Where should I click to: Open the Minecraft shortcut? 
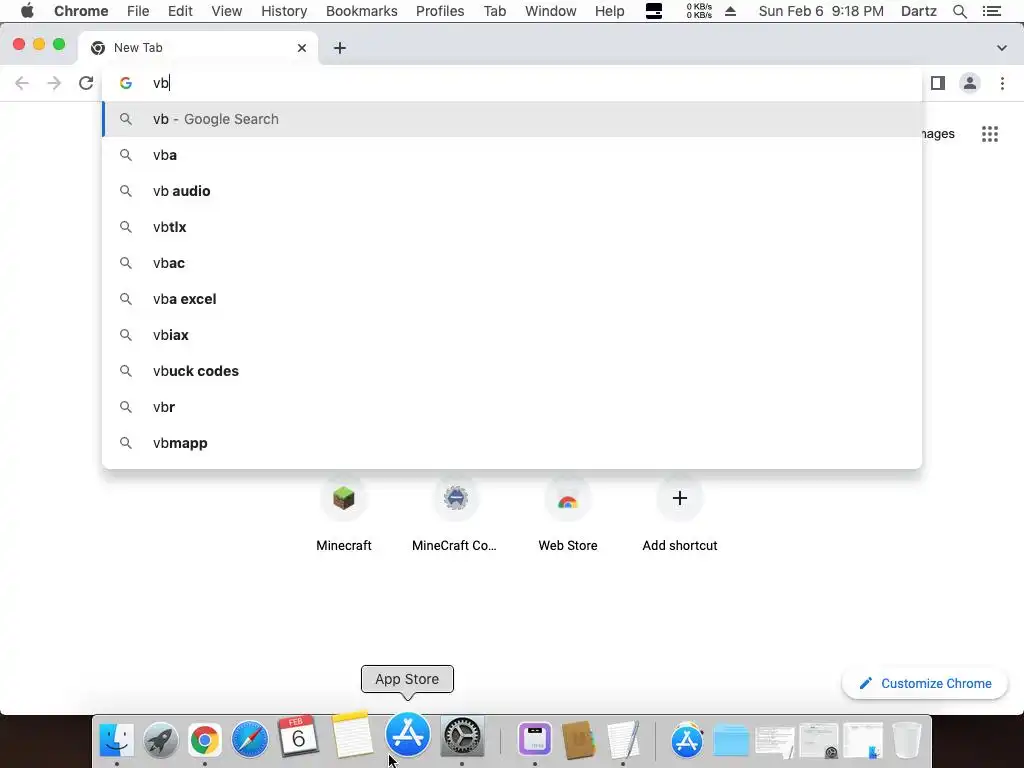click(344, 513)
